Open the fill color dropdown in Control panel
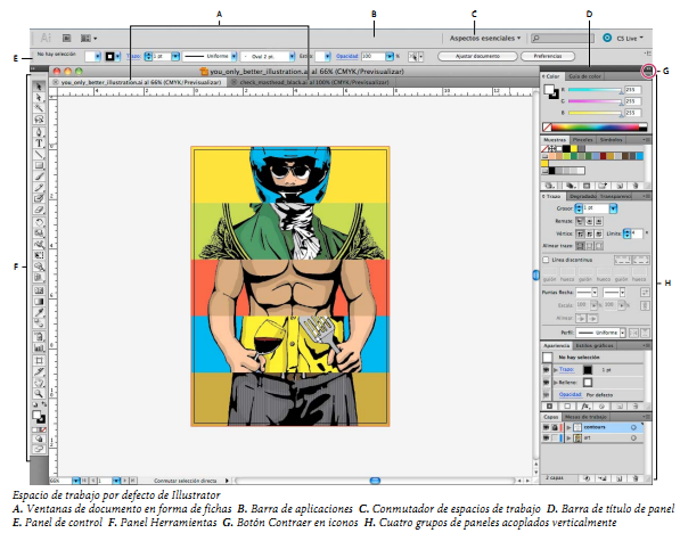Screen dimensions: 680x541 click(98, 56)
